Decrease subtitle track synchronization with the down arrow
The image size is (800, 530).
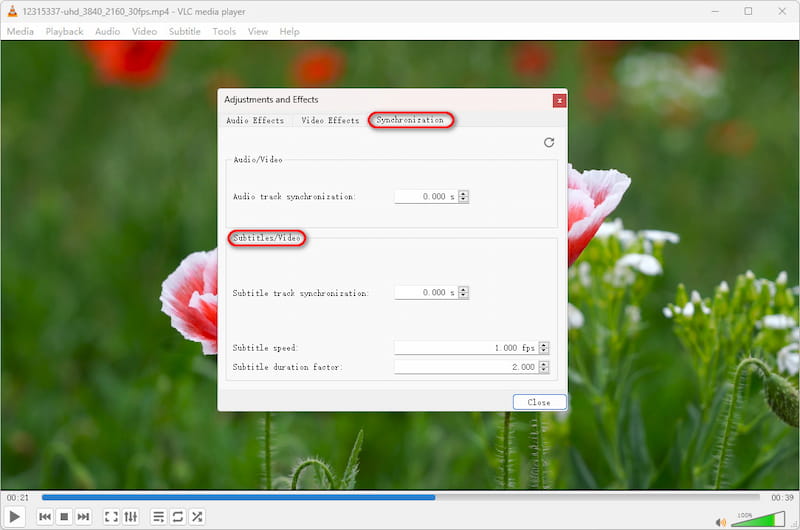click(x=463, y=295)
